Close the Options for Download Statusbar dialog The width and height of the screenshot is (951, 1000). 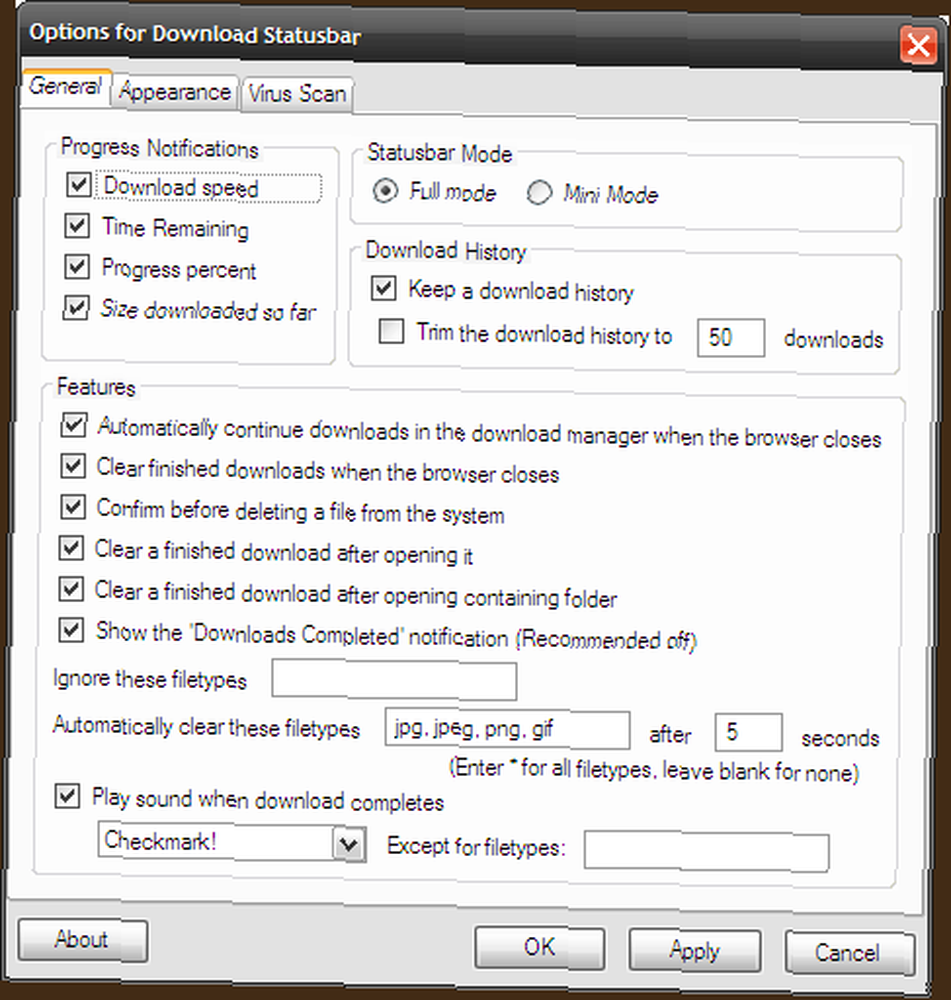pos(918,45)
